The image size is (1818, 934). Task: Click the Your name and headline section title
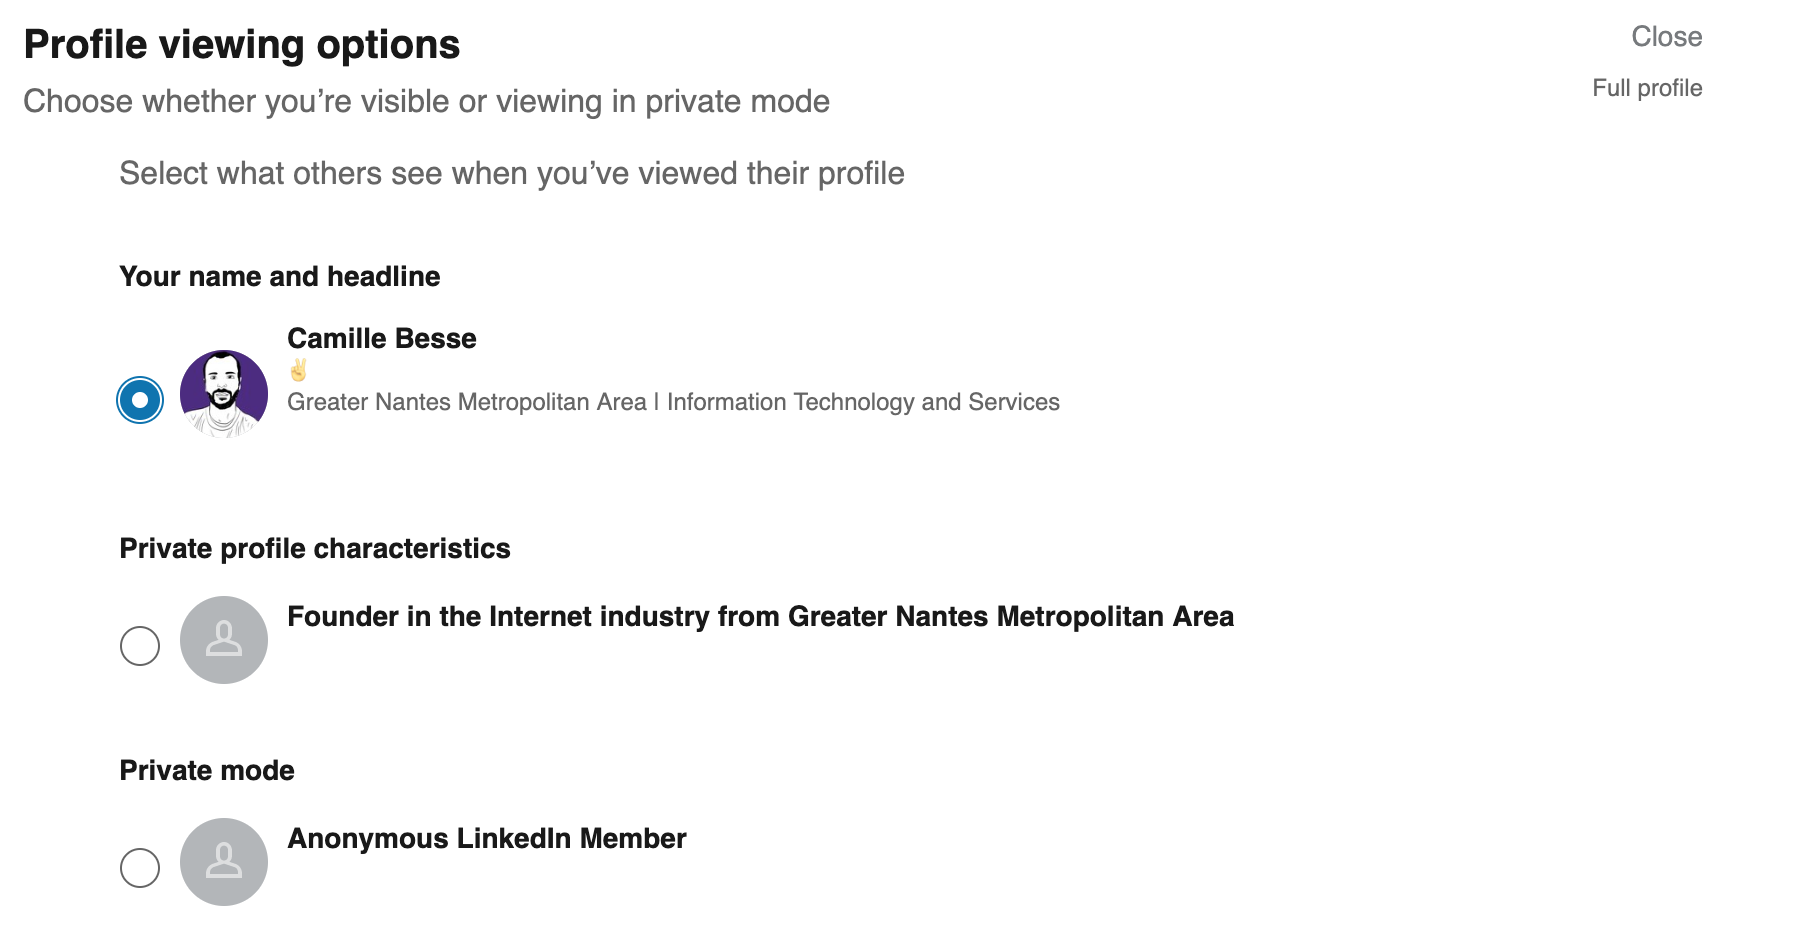(x=280, y=277)
